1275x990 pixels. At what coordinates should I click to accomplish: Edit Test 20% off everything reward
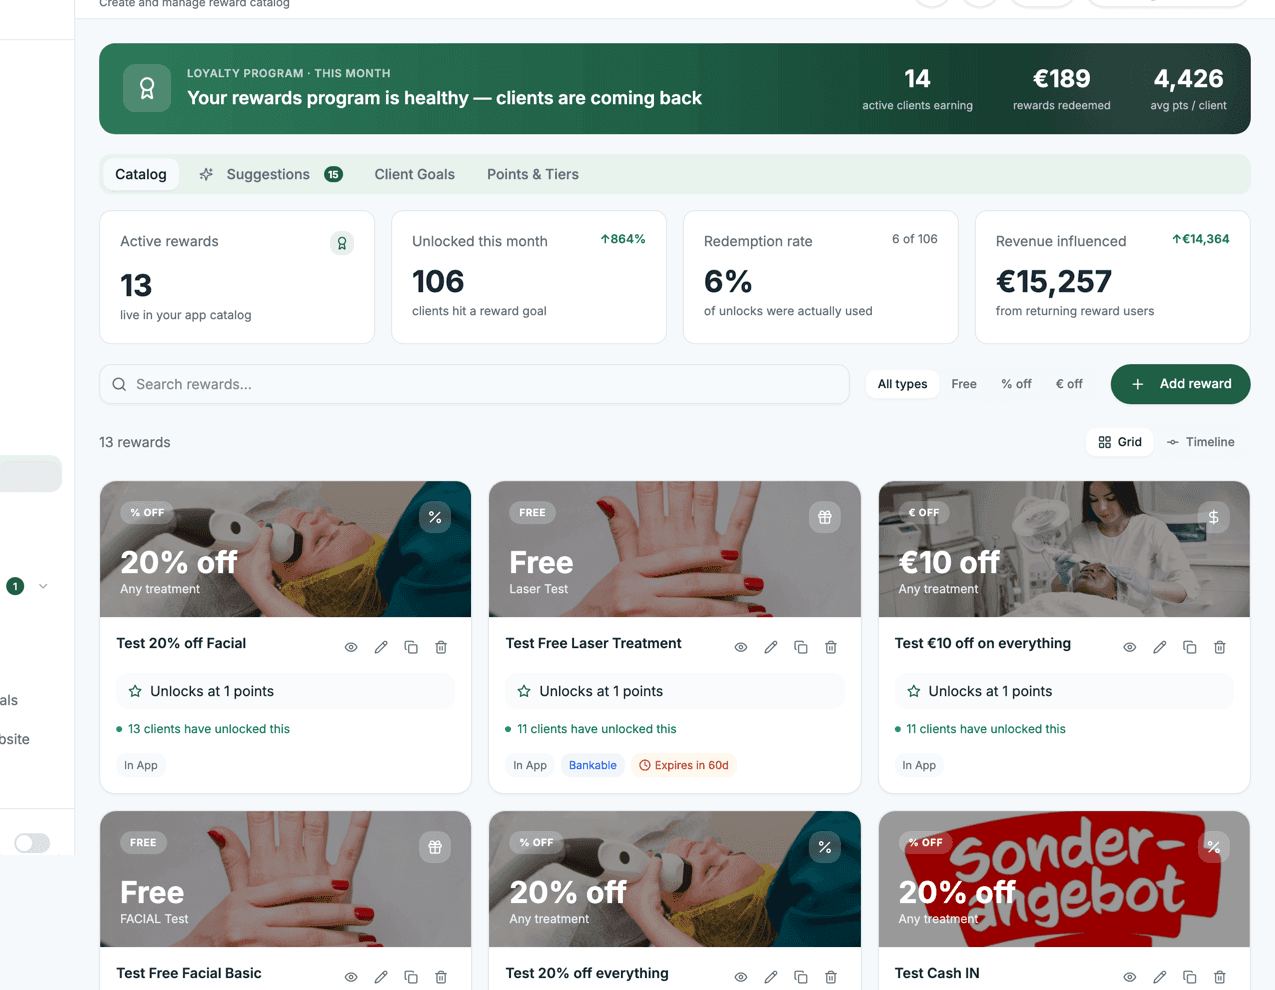771,977
